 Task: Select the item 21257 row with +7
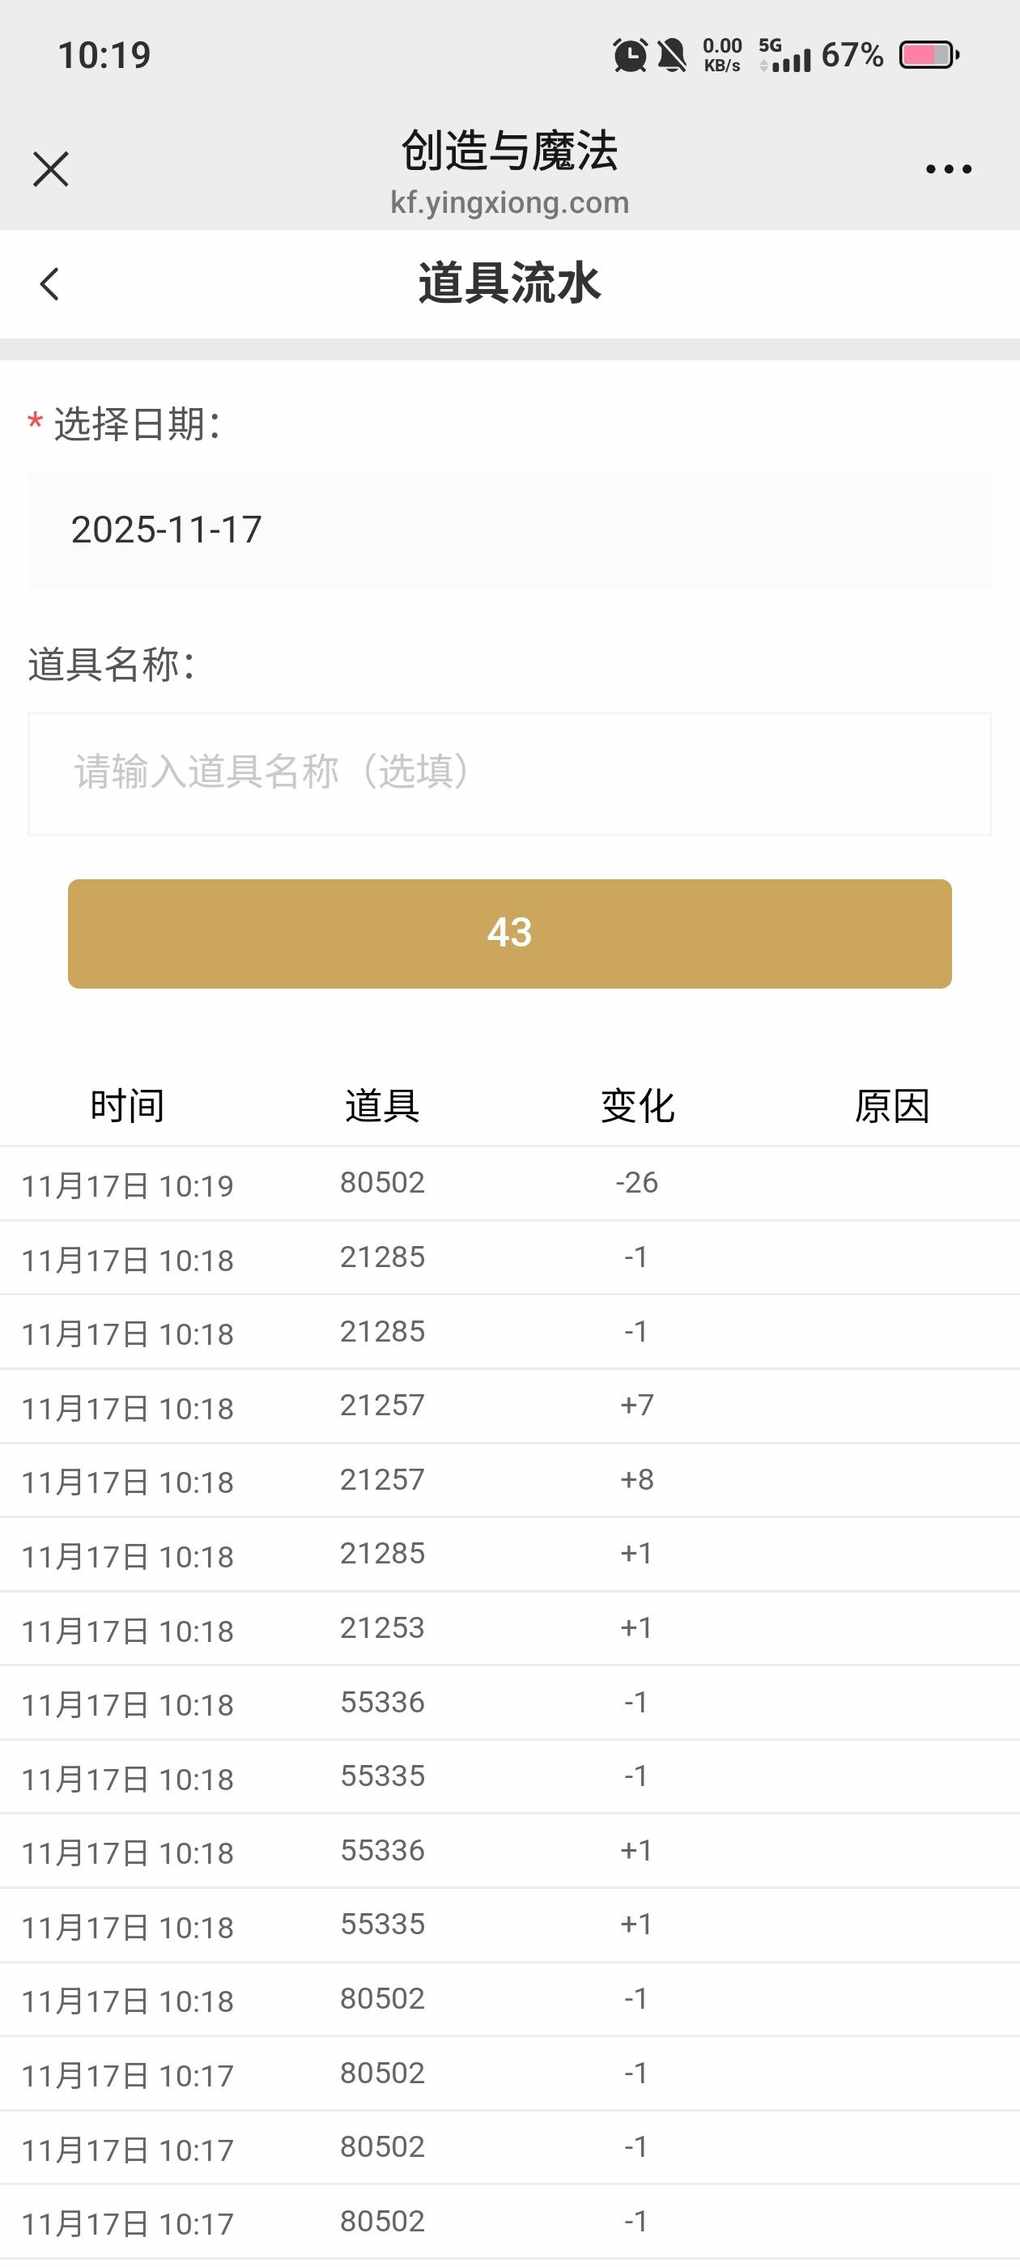pyautogui.click(x=509, y=1406)
